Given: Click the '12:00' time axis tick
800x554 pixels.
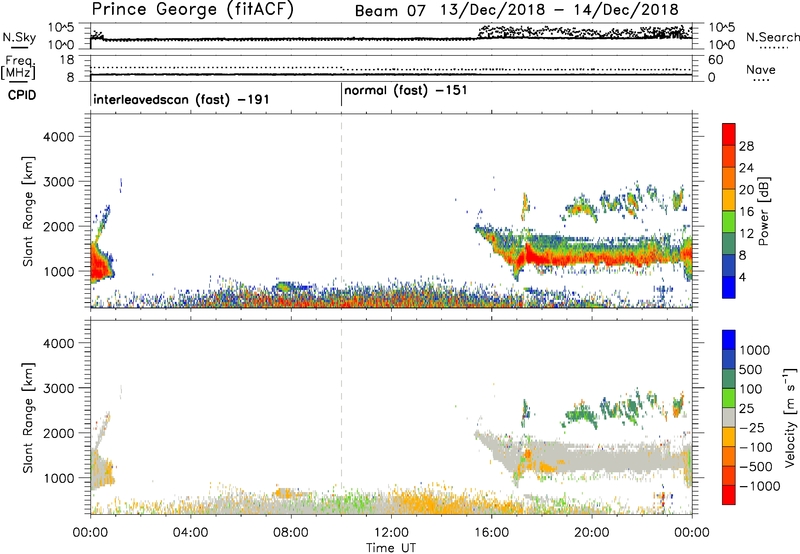Looking at the screenshot, I should click(391, 533).
